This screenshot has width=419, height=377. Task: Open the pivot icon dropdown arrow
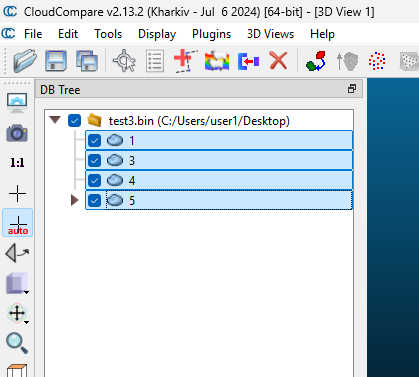(x=27, y=322)
